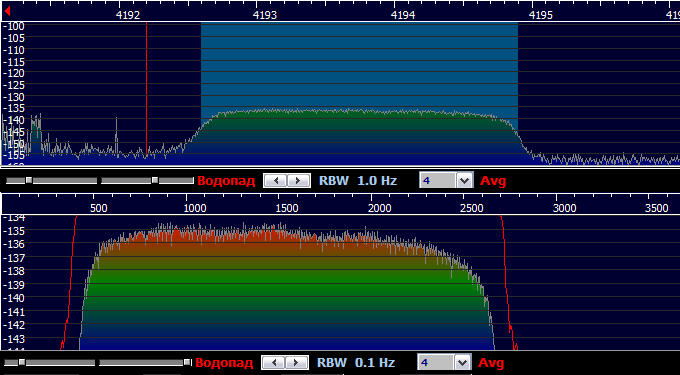This screenshot has width=680, height=375.
Task: Click the red vertical tuning marker in the upper spectrum
Action: click(147, 87)
